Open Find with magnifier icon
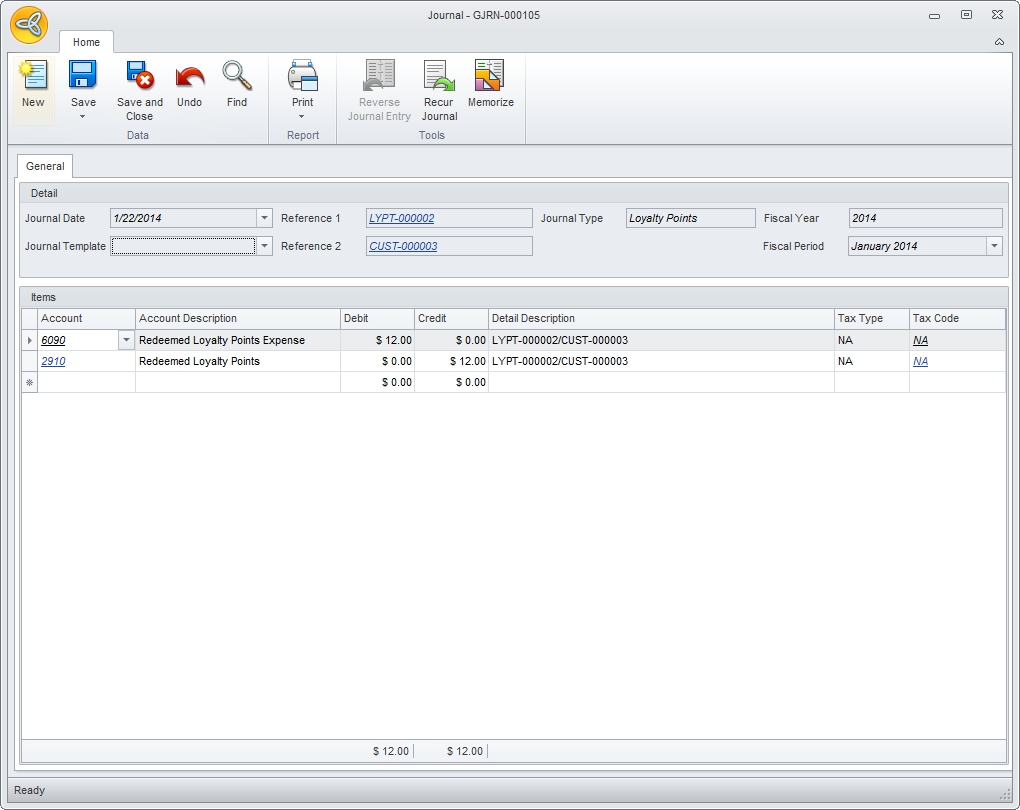This screenshot has height=810, width=1020. click(237, 75)
